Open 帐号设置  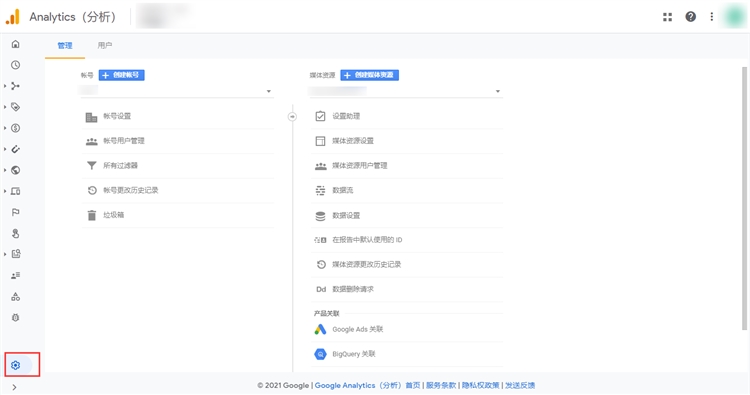(178, 116)
